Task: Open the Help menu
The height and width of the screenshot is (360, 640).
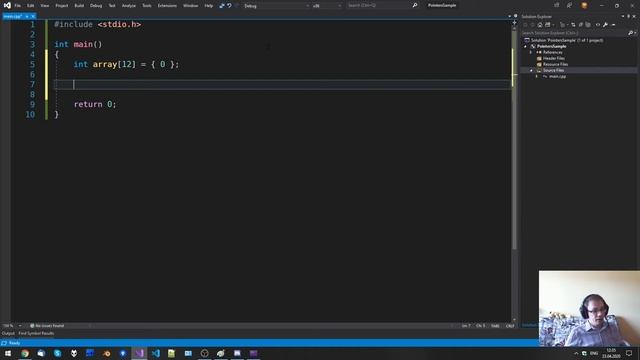Action: [209, 6]
